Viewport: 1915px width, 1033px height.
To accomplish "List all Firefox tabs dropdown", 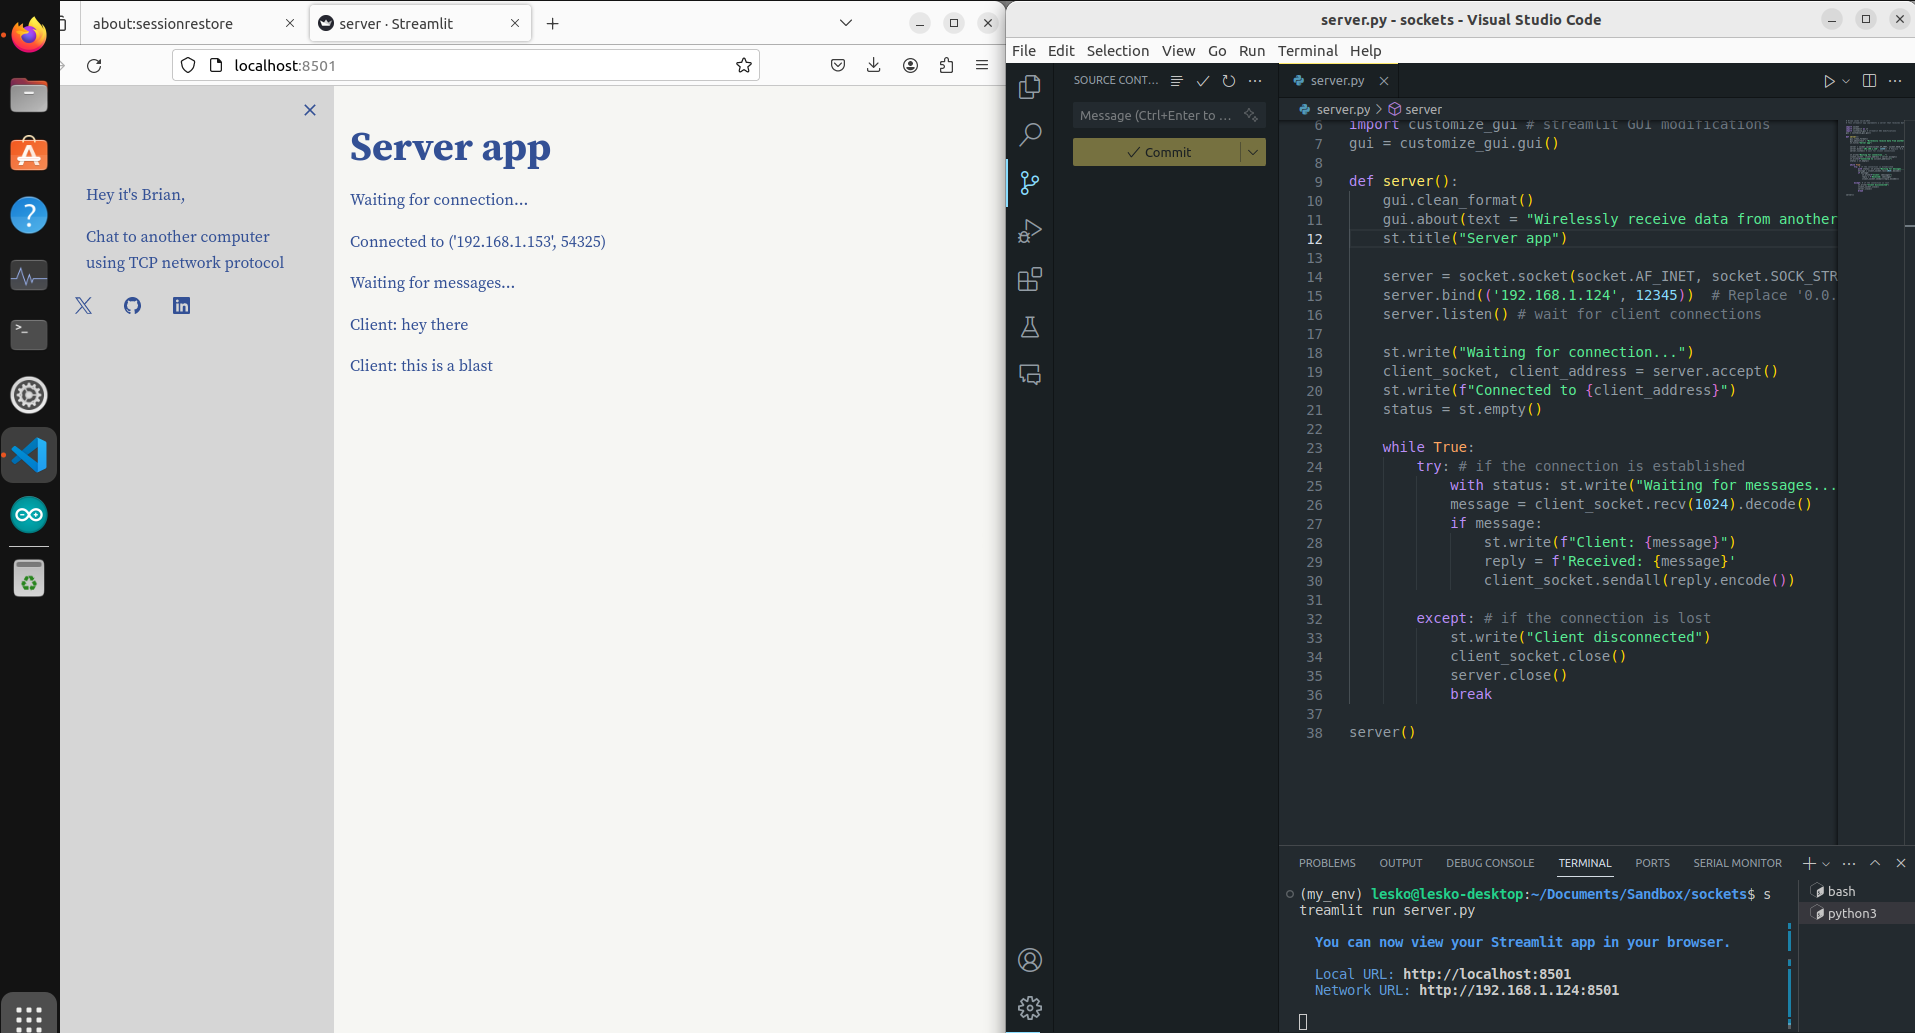I will point(846,23).
